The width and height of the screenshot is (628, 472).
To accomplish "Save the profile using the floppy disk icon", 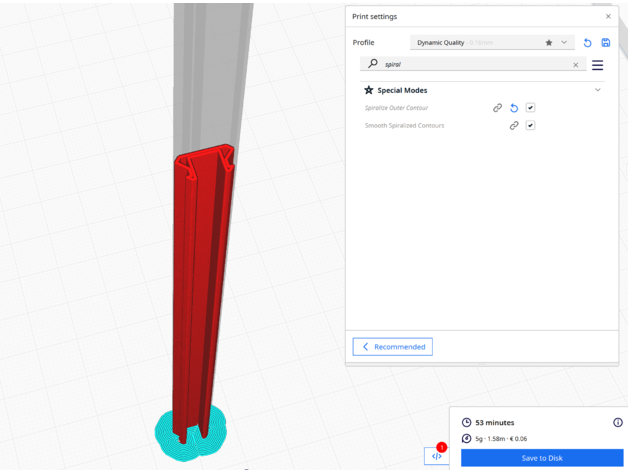I will (x=605, y=43).
